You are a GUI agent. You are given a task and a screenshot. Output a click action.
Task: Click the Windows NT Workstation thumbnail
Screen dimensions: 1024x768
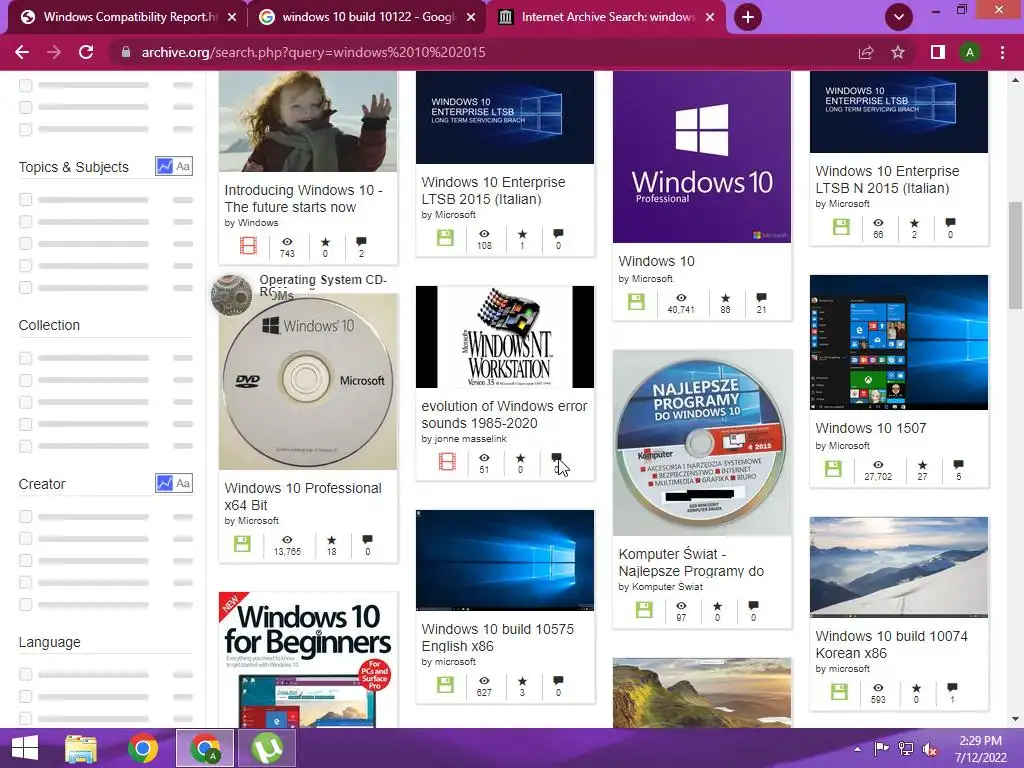pos(505,337)
